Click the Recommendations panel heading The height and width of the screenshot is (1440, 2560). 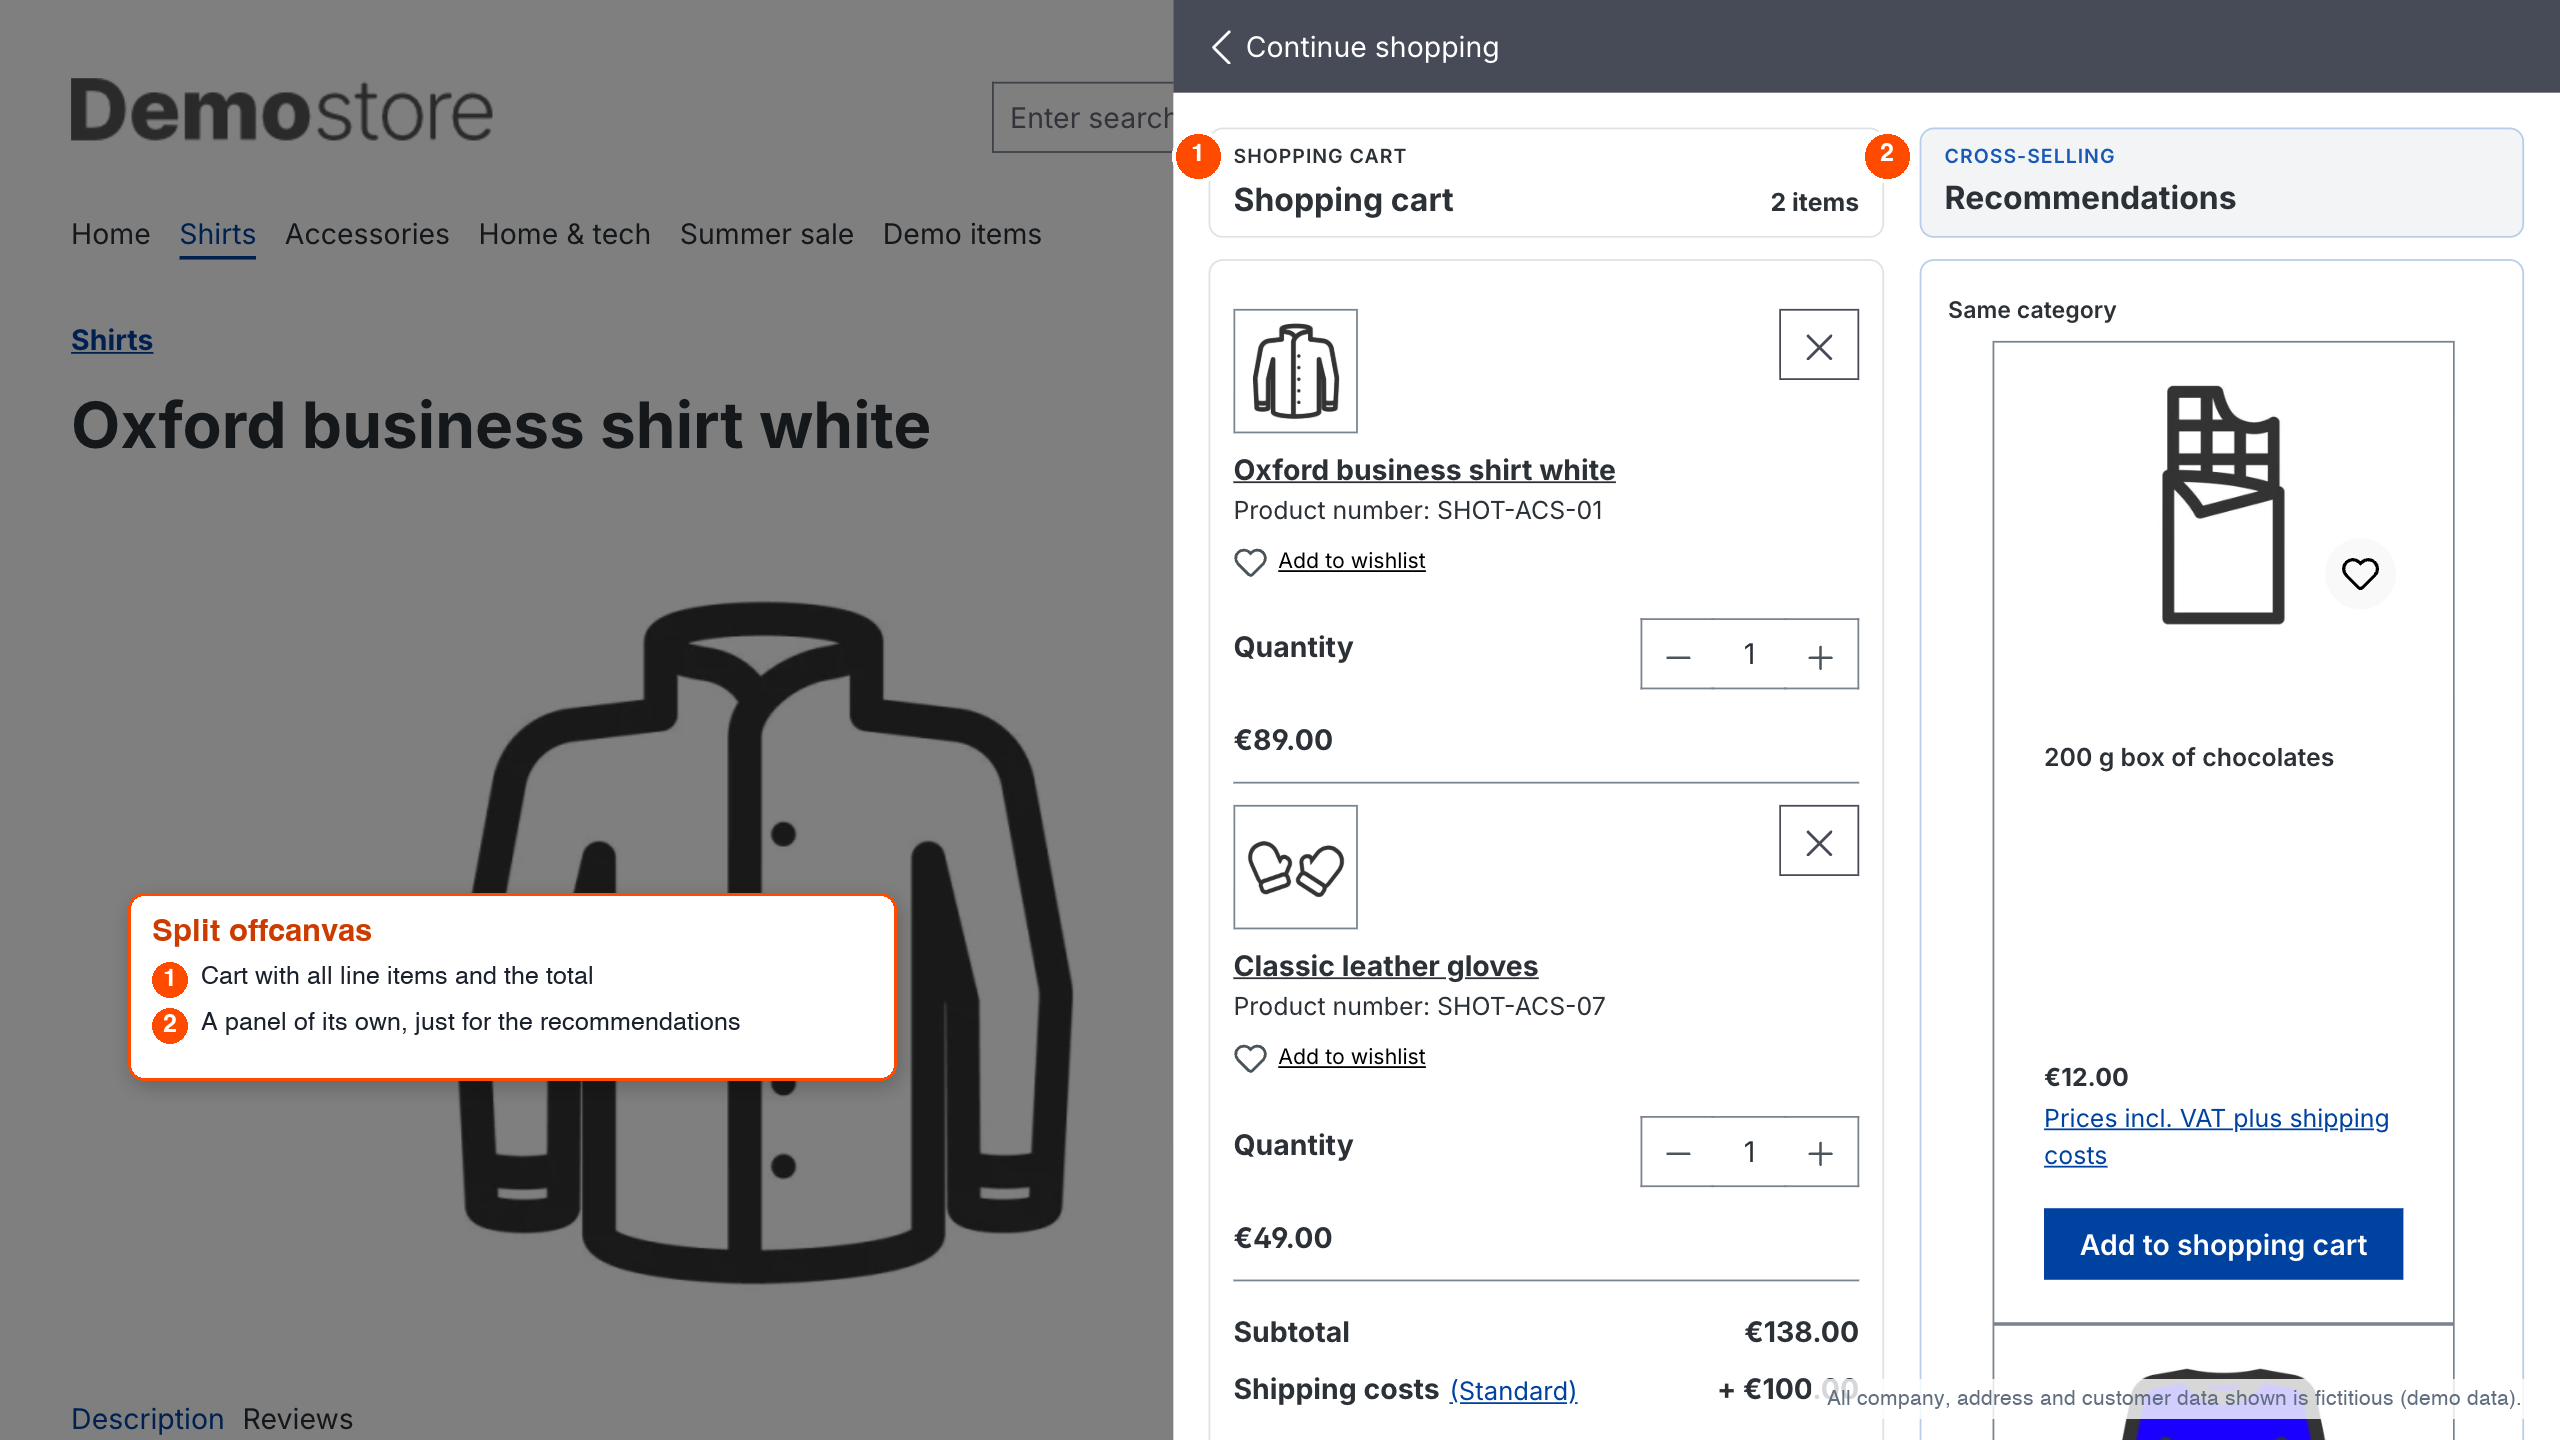point(2089,198)
